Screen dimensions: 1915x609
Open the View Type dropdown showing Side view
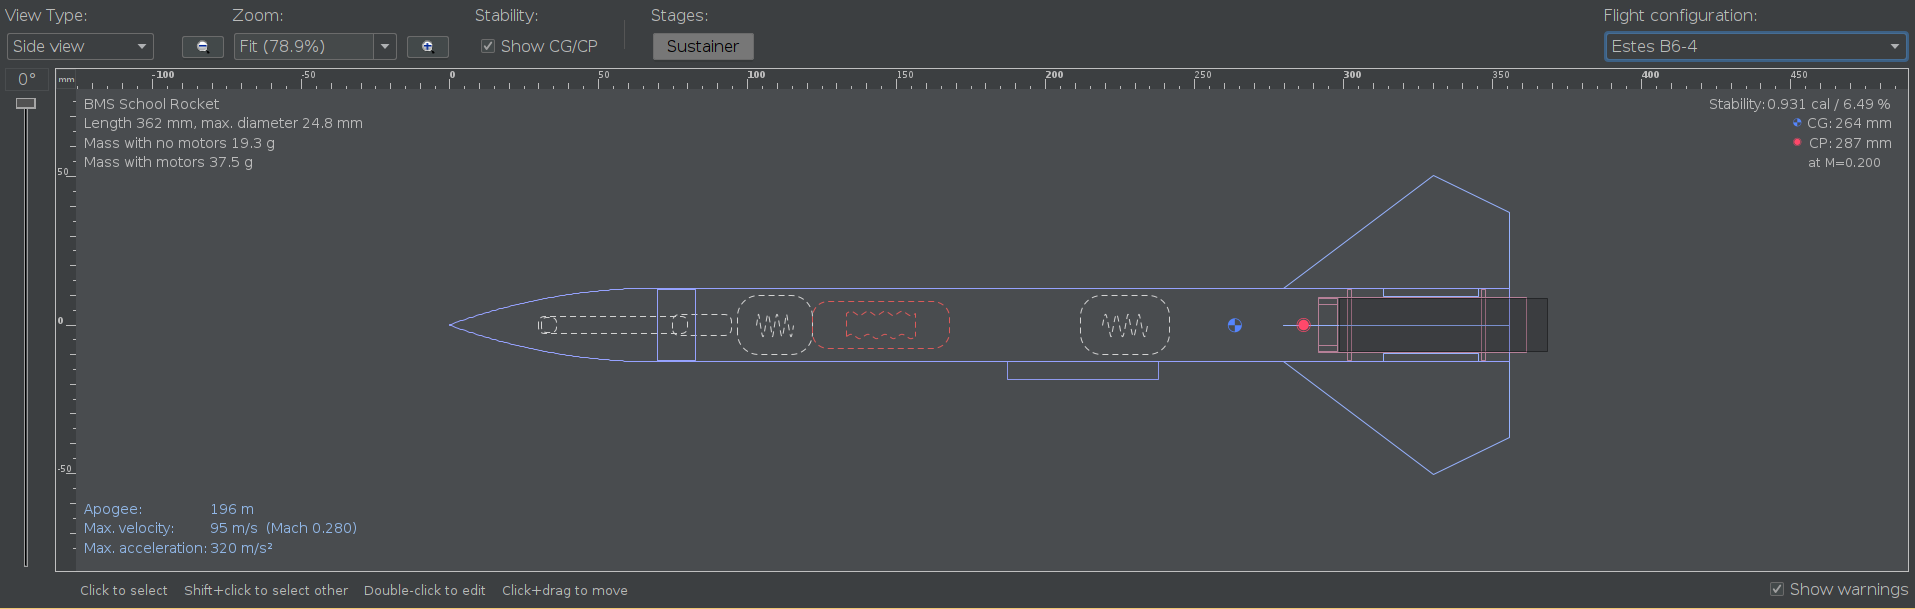(80, 46)
